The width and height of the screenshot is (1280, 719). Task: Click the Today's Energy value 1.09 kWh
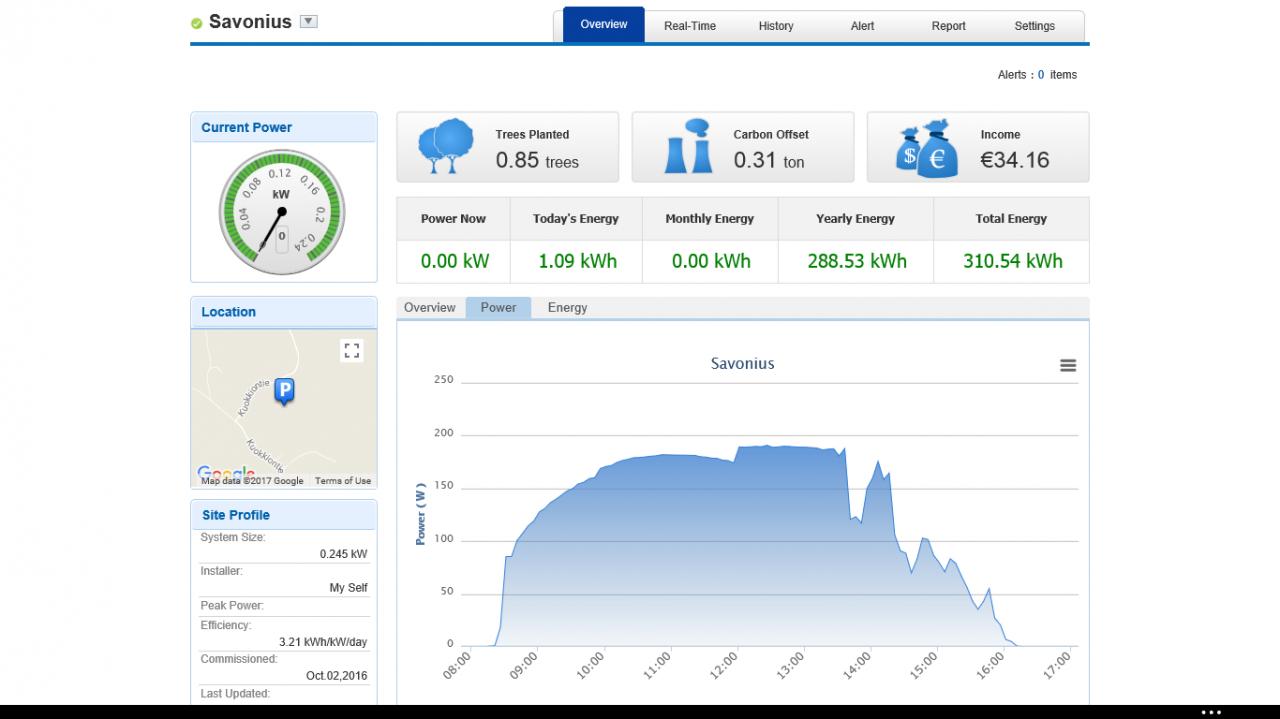(578, 261)
